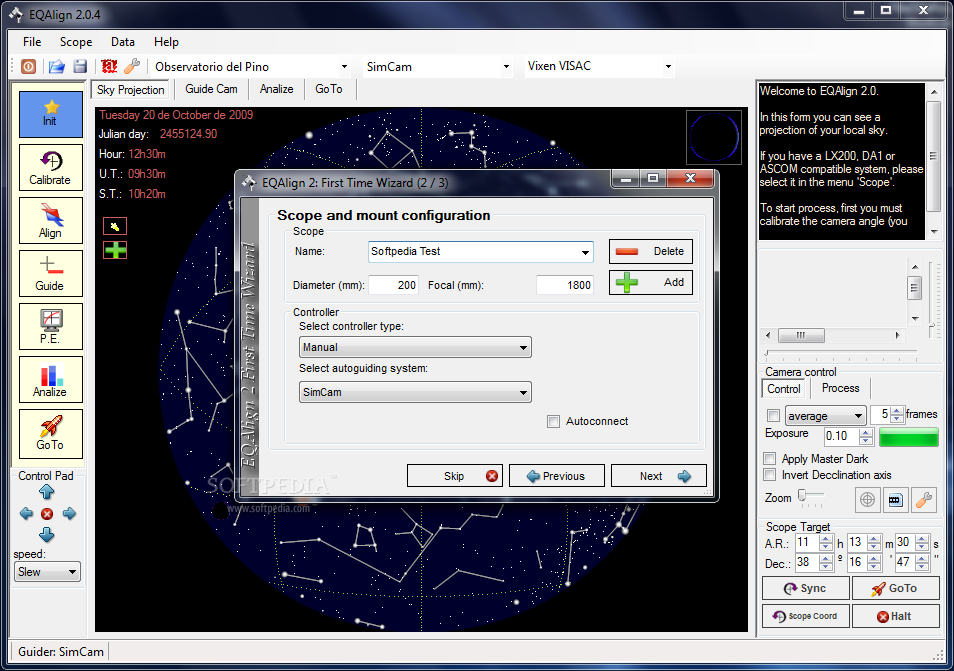The width and height of the screenshot is (954, 671).
Task: Open the controller type Manual dropdown
Action: tap(415, 347)
